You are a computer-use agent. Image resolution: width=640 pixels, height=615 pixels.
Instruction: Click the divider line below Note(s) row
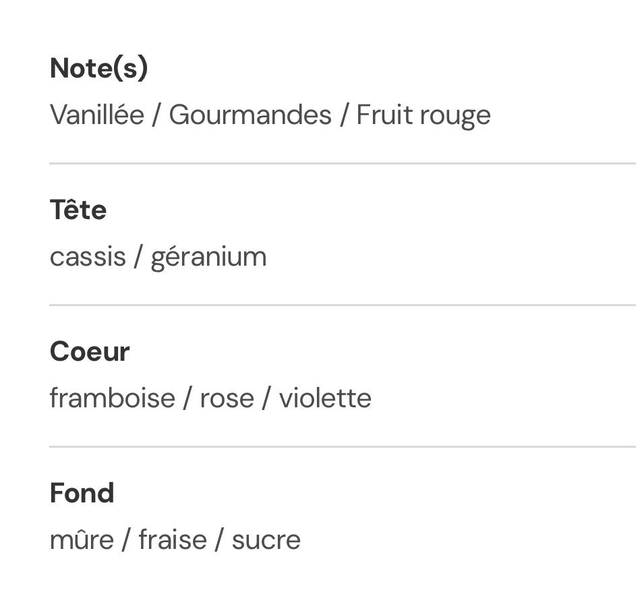[x=342, y=163]
